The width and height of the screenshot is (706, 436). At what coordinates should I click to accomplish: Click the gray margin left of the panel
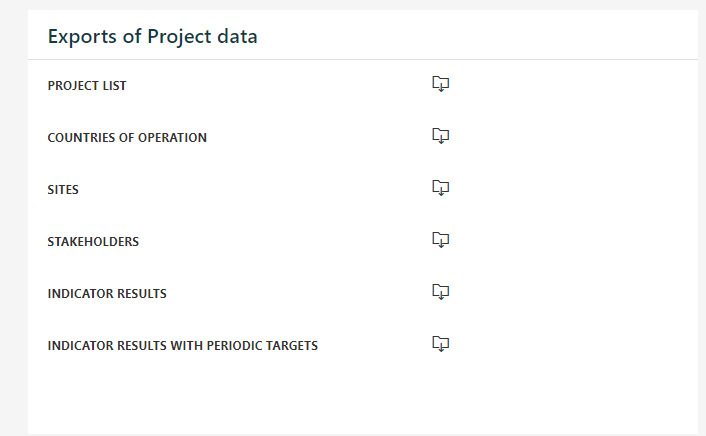click(14, 216)
